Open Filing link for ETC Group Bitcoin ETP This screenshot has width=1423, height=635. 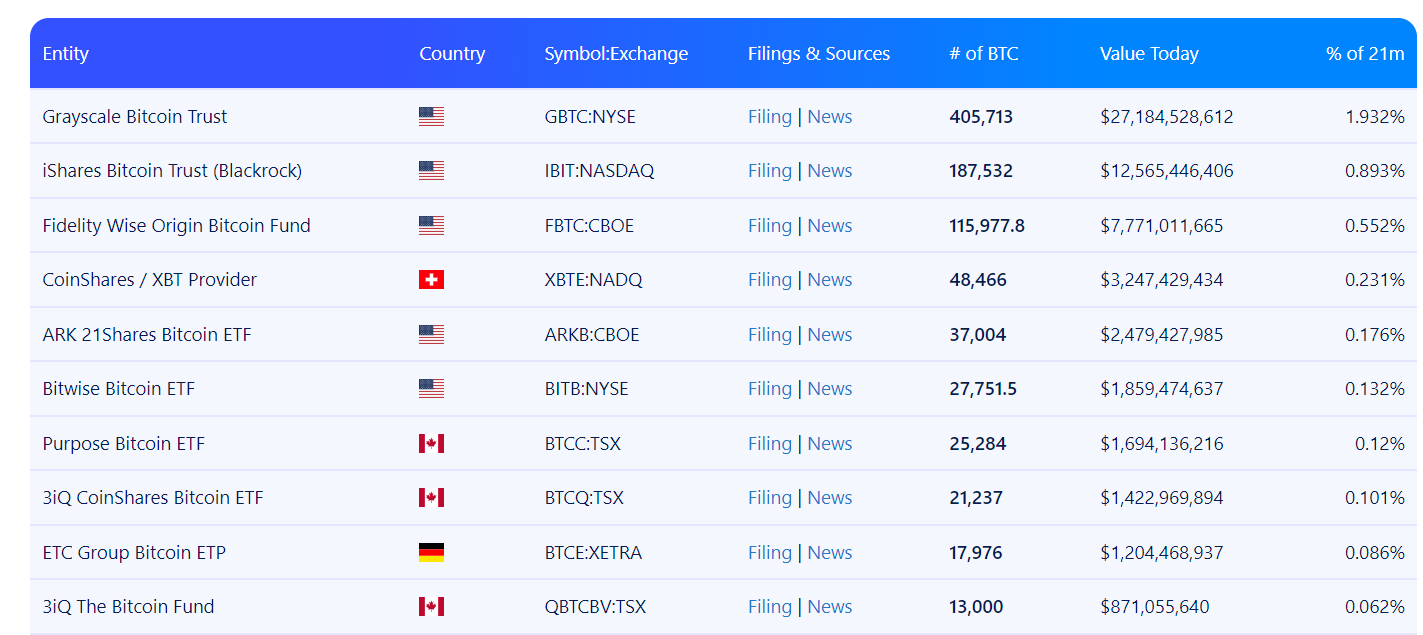pos(770,553)
